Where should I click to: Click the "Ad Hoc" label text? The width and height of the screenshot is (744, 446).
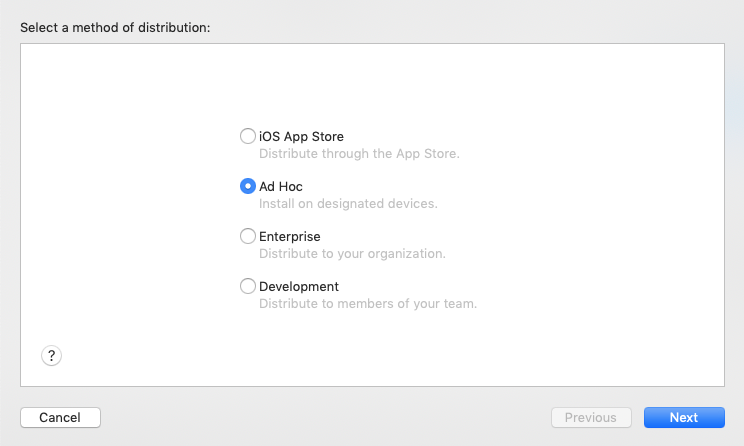[x=281, y=186]
